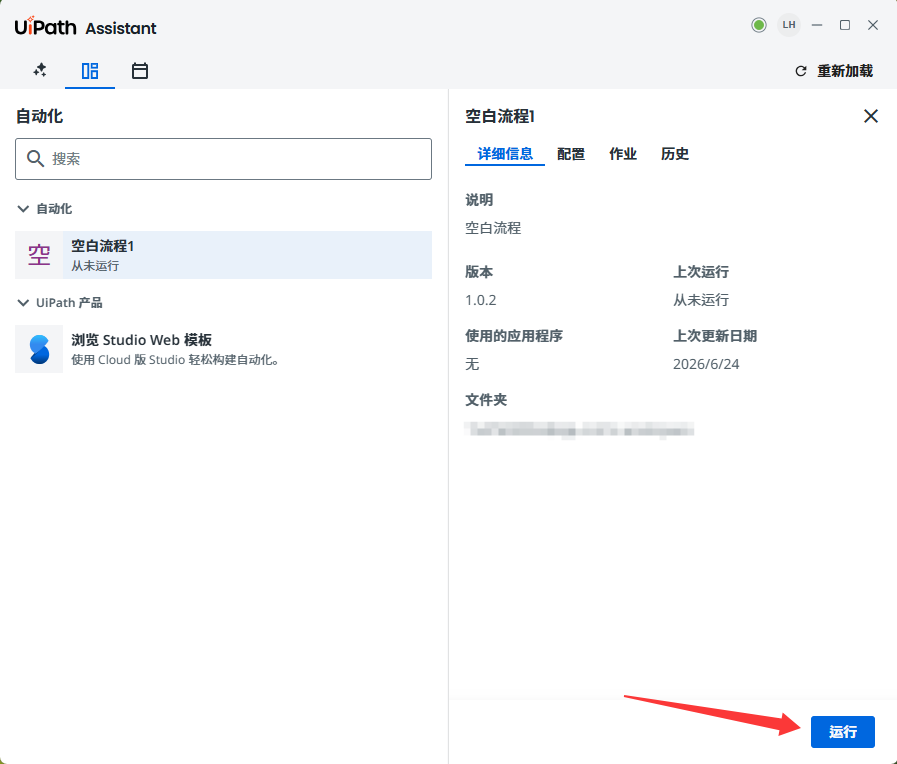The width and height of the screenshot is (897, 764).
Task: Switch to the 配置 tab
Action: coord(571,154)
